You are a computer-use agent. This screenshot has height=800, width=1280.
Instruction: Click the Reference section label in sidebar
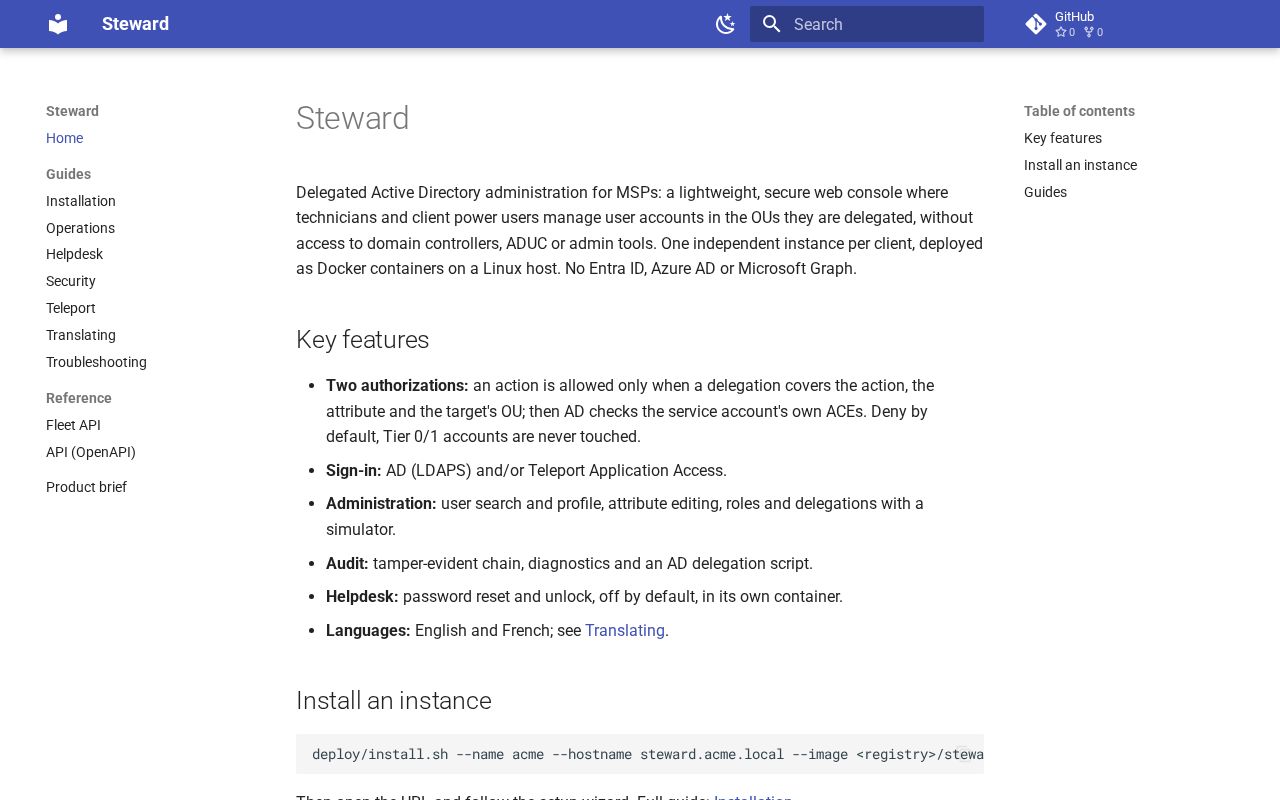coord(79,398)
